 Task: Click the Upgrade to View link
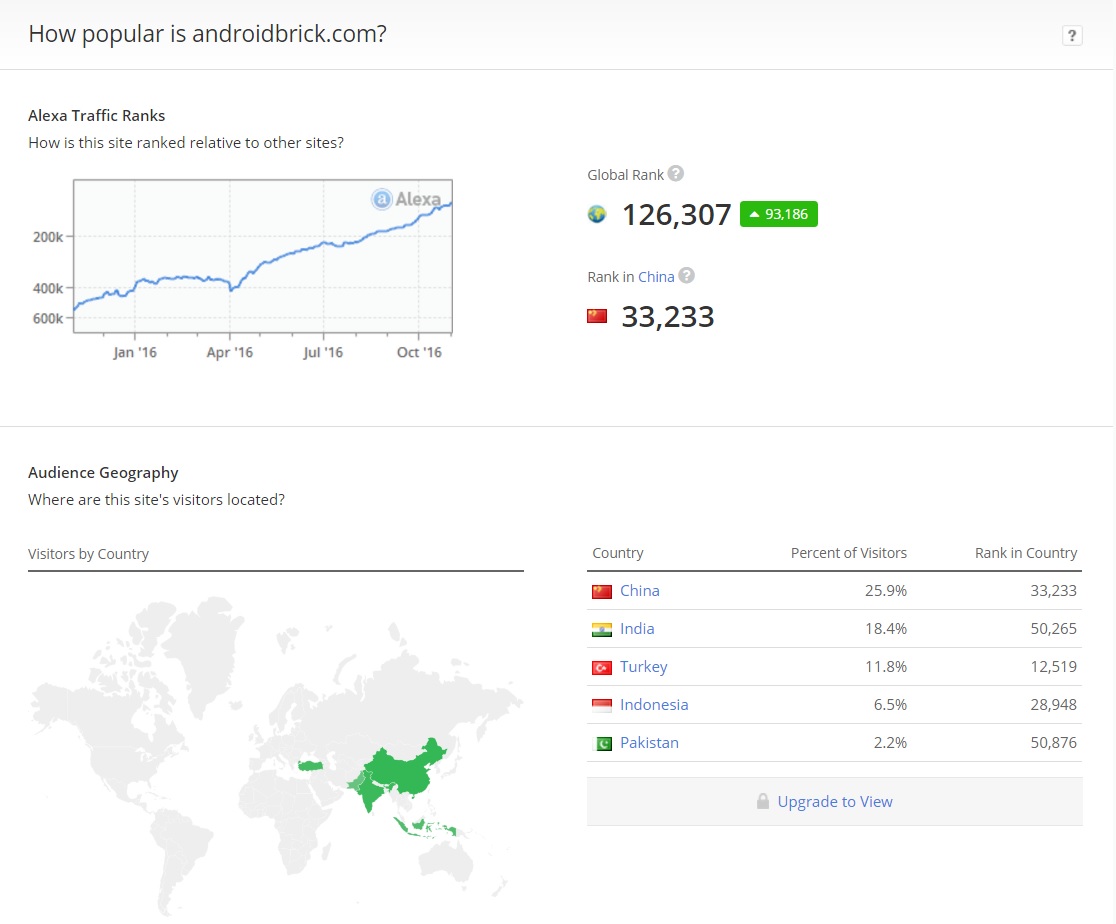[x=835, y=802]
